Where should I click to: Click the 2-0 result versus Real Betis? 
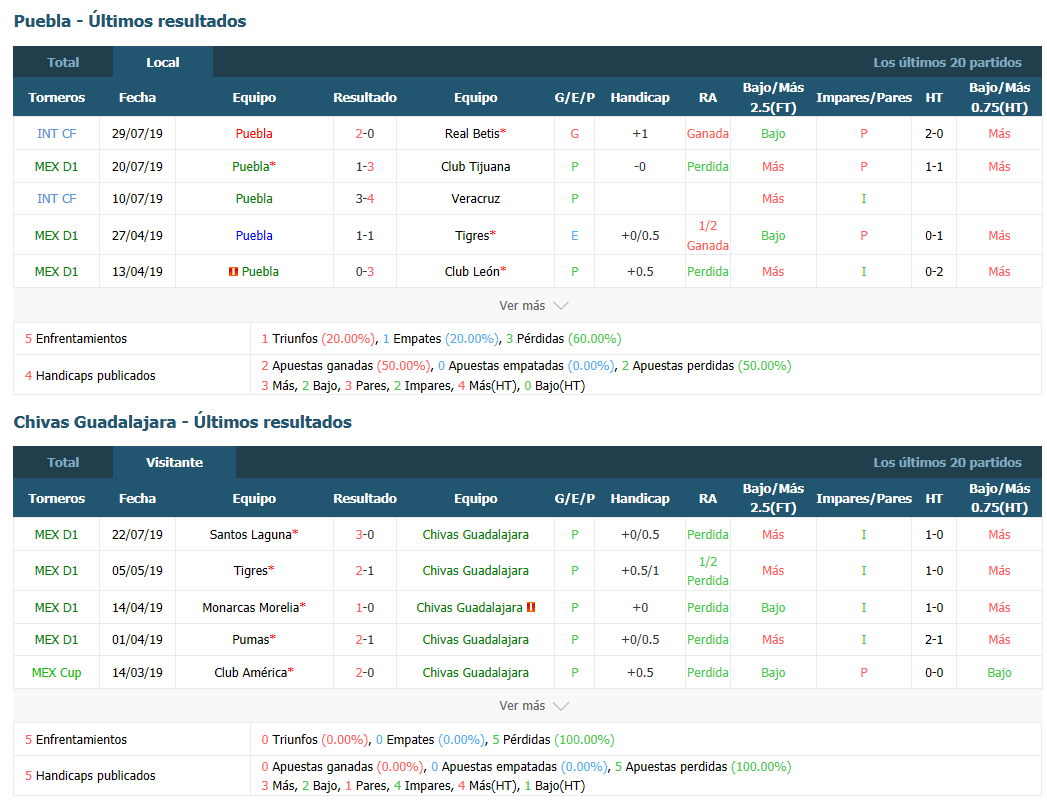coord(365,134)
